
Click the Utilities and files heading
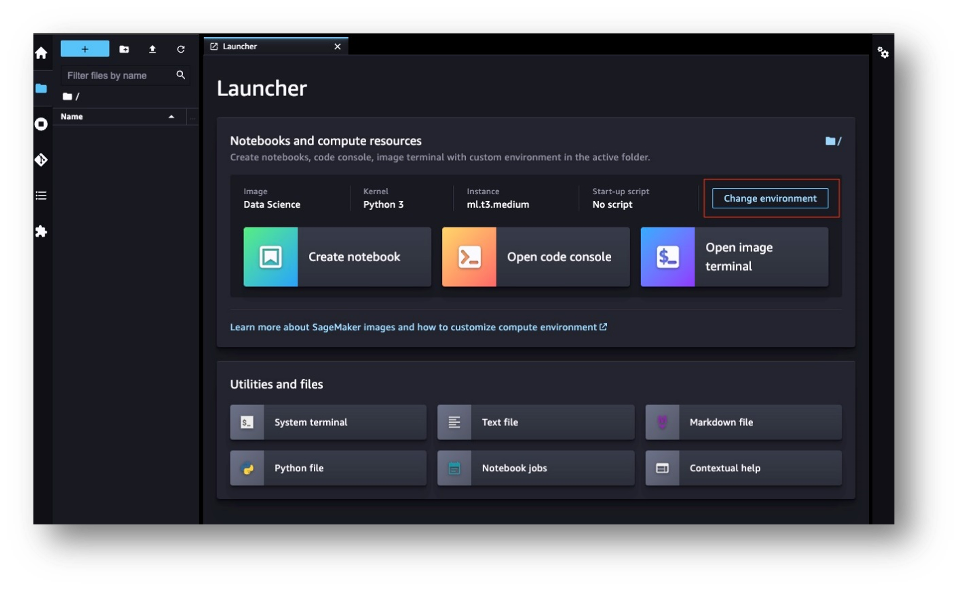(277, 385)
